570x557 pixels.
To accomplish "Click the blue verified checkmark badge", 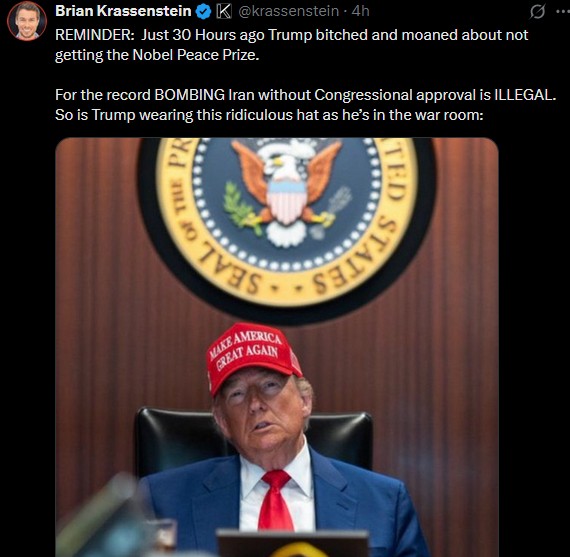I will [x=203, y=12].
